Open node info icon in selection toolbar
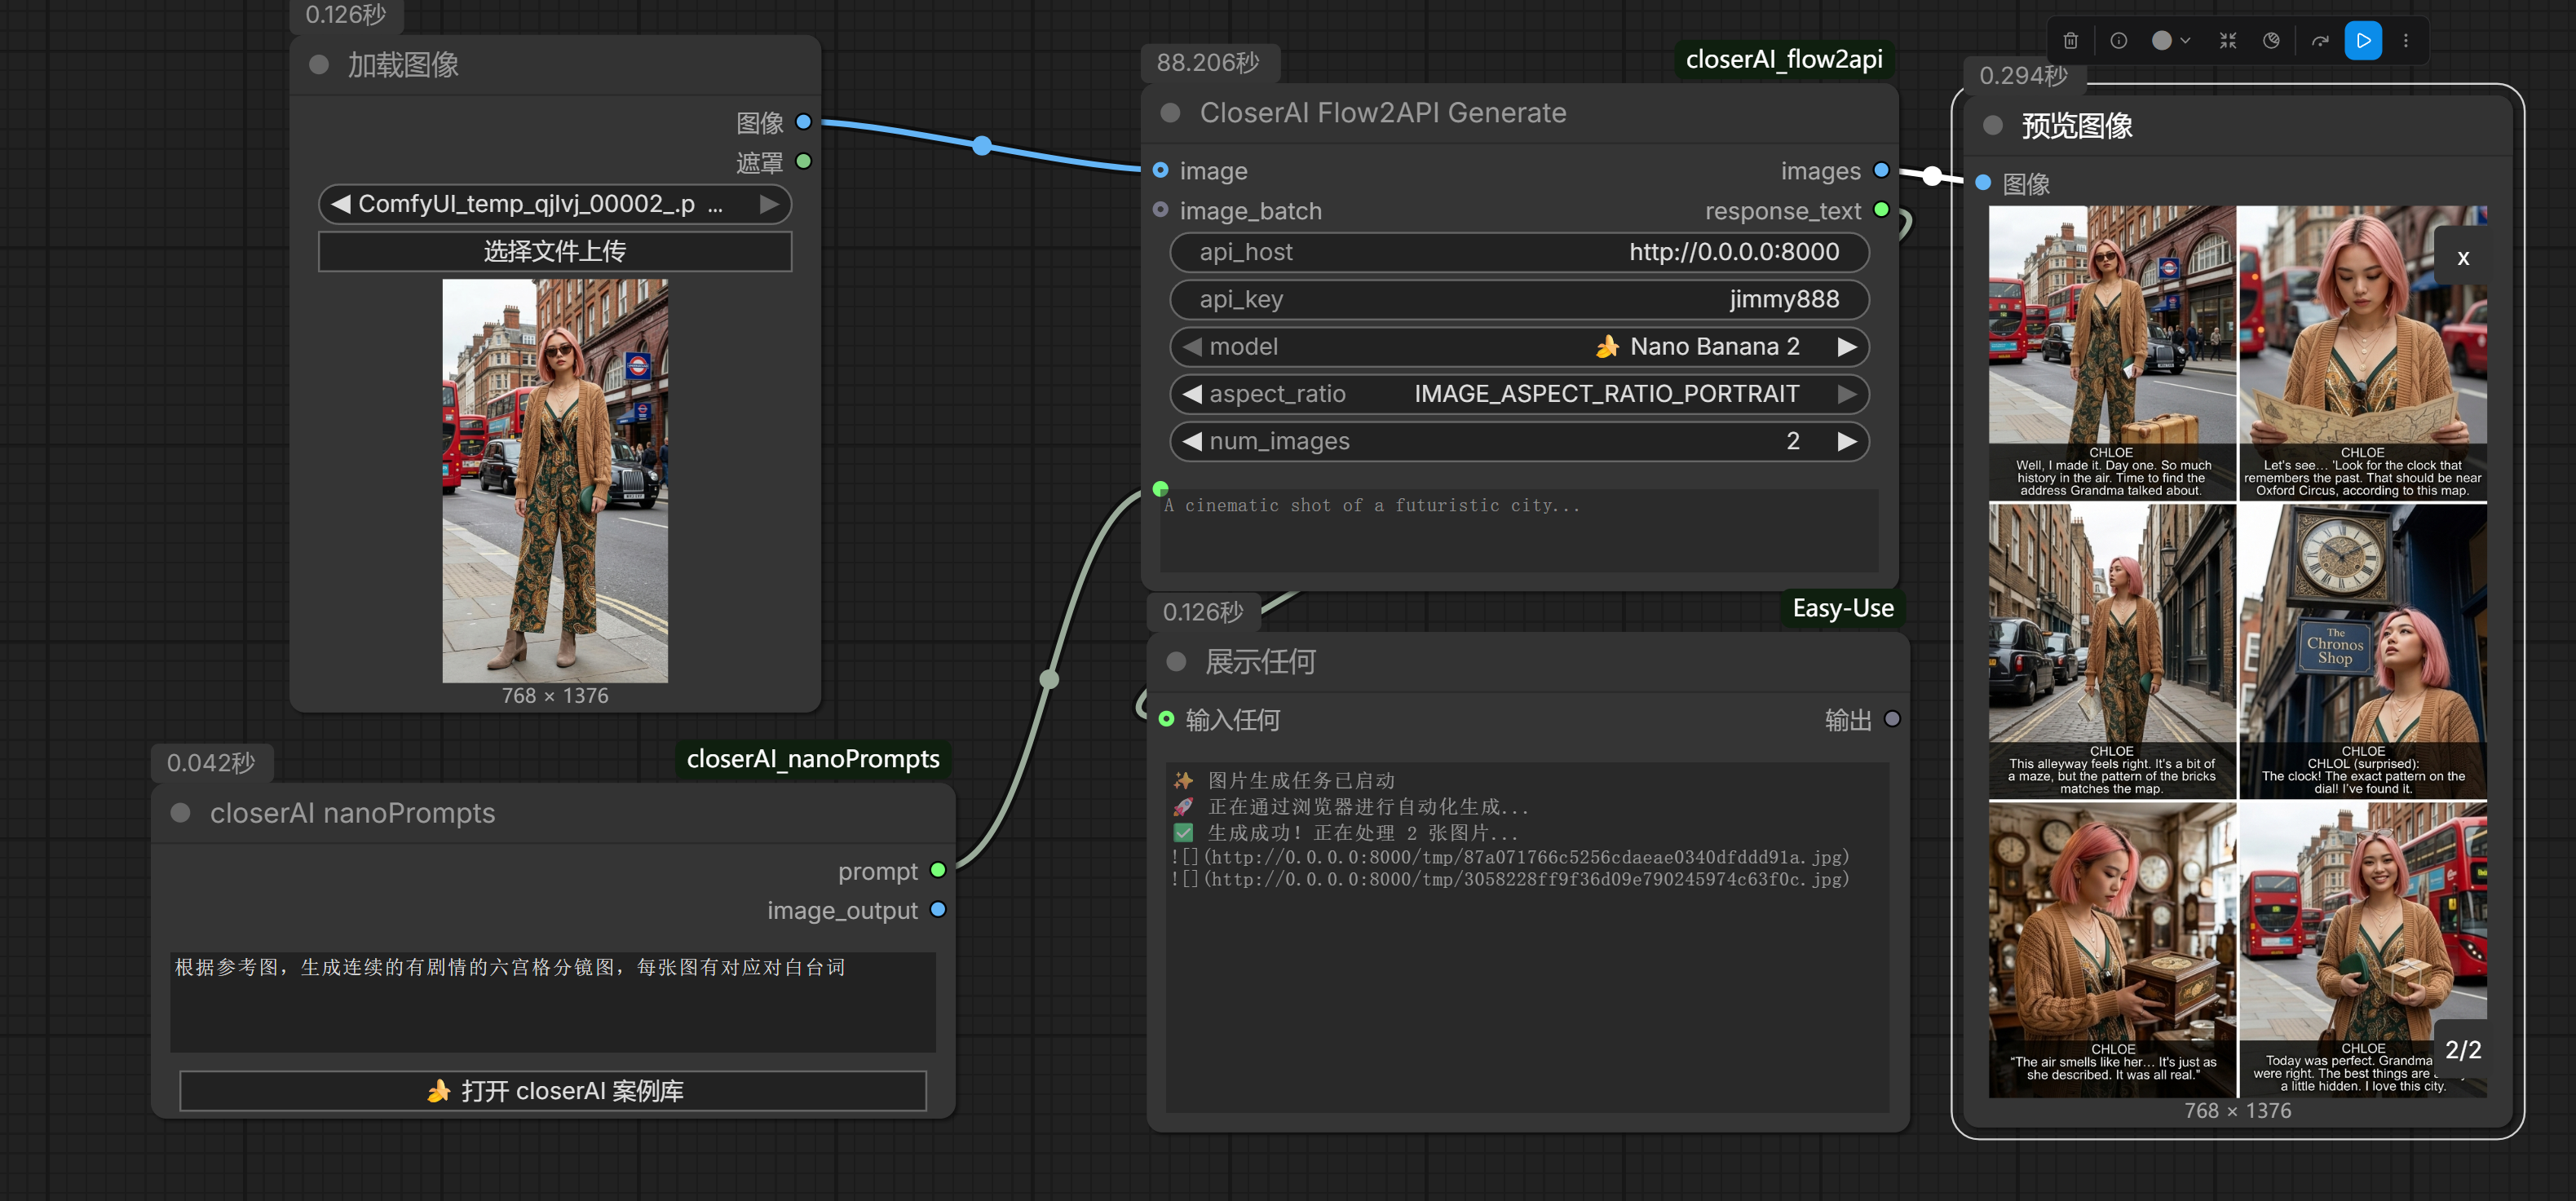Viewport: 2576px width, 1201px height. point(2118,41)
